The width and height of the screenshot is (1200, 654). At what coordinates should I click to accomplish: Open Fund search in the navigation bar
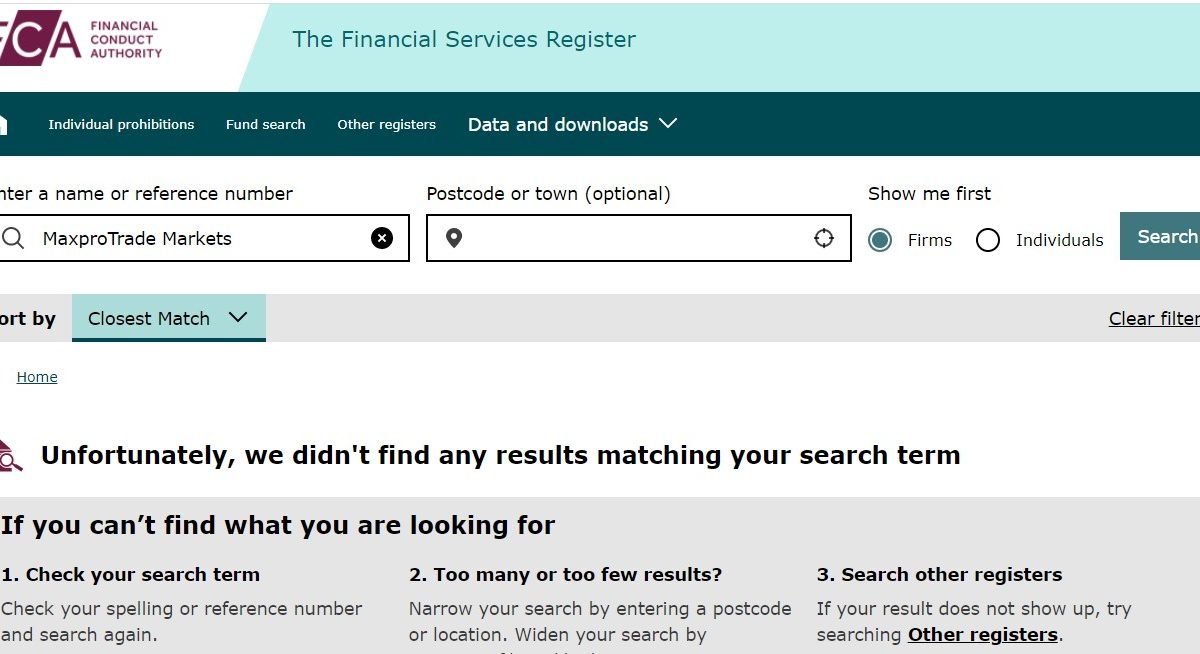(x=266, y=125)
